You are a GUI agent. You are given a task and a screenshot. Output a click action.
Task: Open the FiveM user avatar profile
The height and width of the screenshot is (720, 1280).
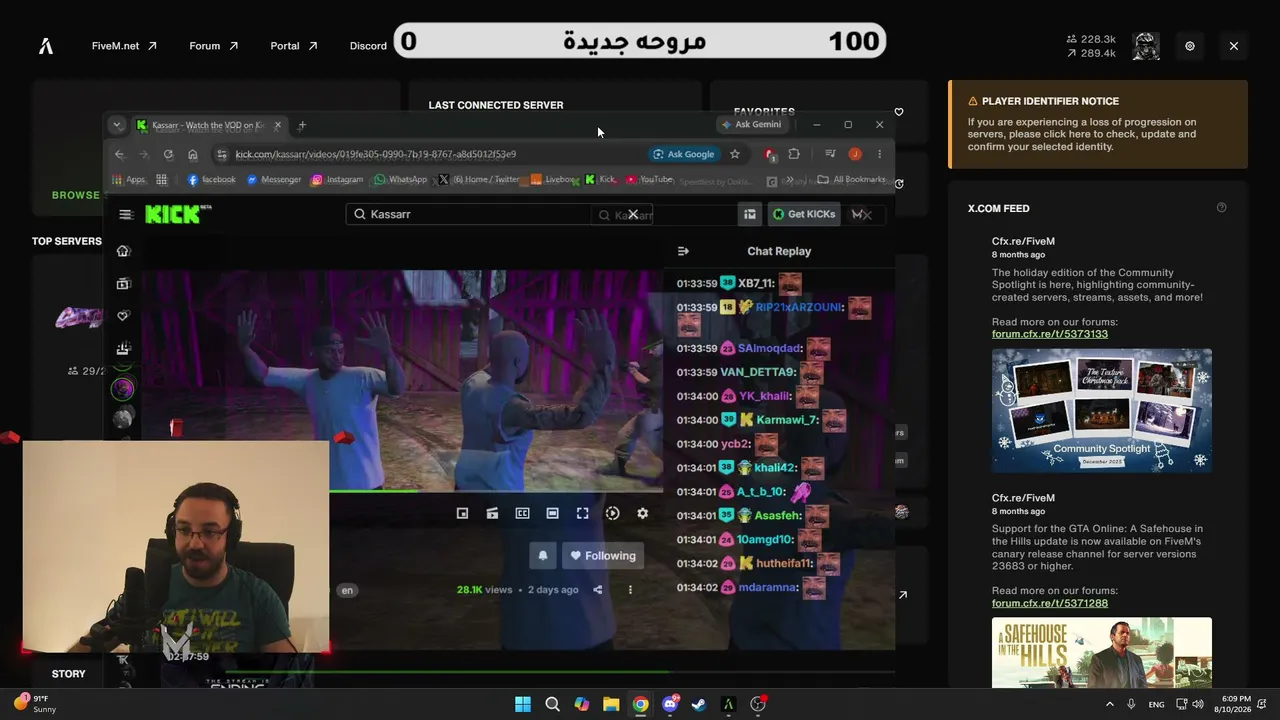tap(1146, 46)
